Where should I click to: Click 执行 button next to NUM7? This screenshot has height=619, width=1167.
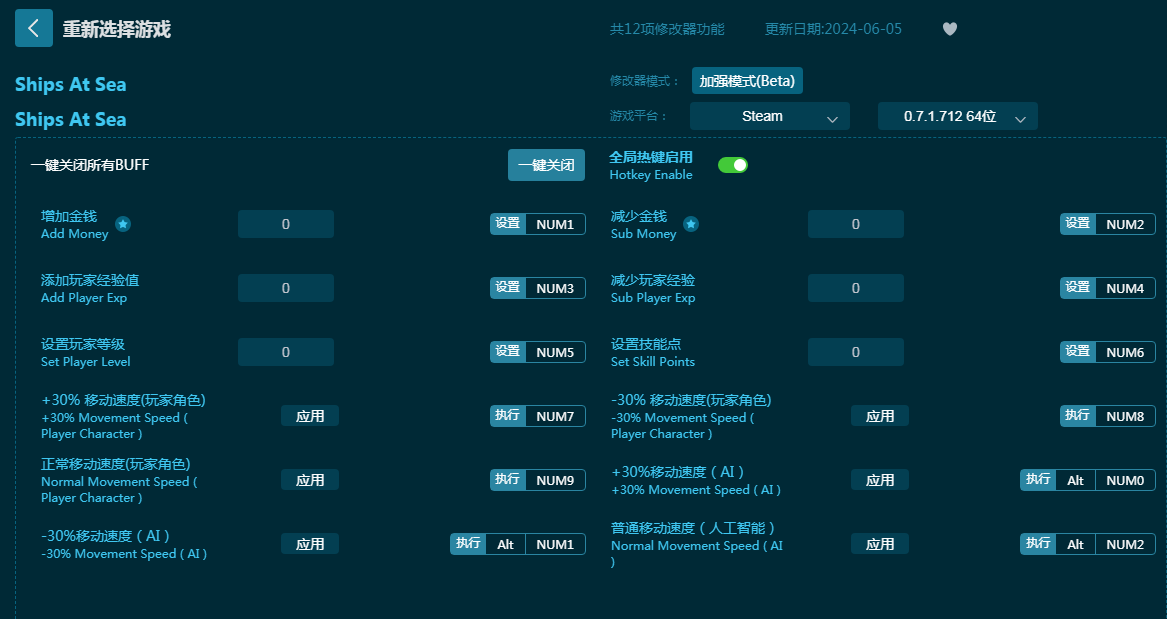[x=508, y=416]
